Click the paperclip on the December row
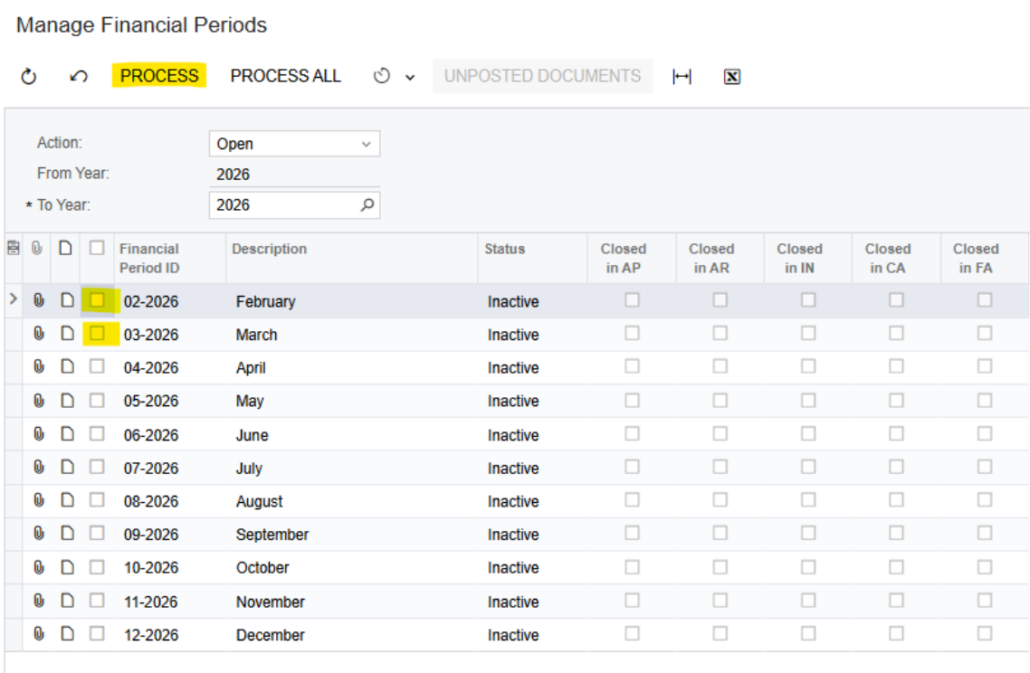 [39, 634]
